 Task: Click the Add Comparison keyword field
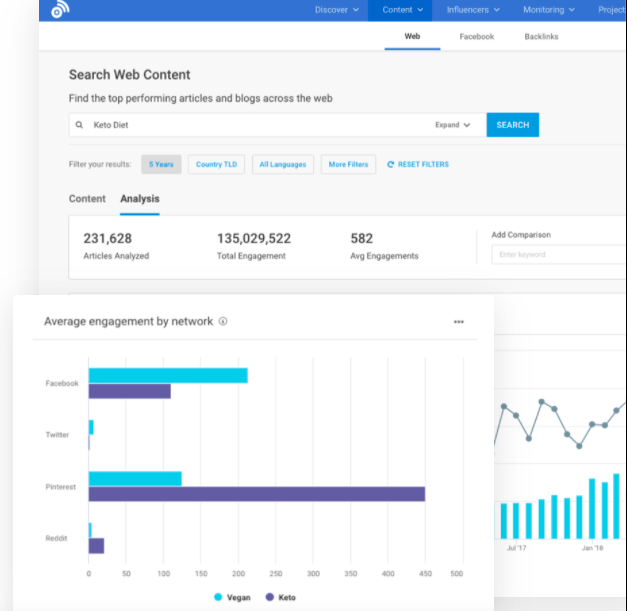[x=557, y=255]
